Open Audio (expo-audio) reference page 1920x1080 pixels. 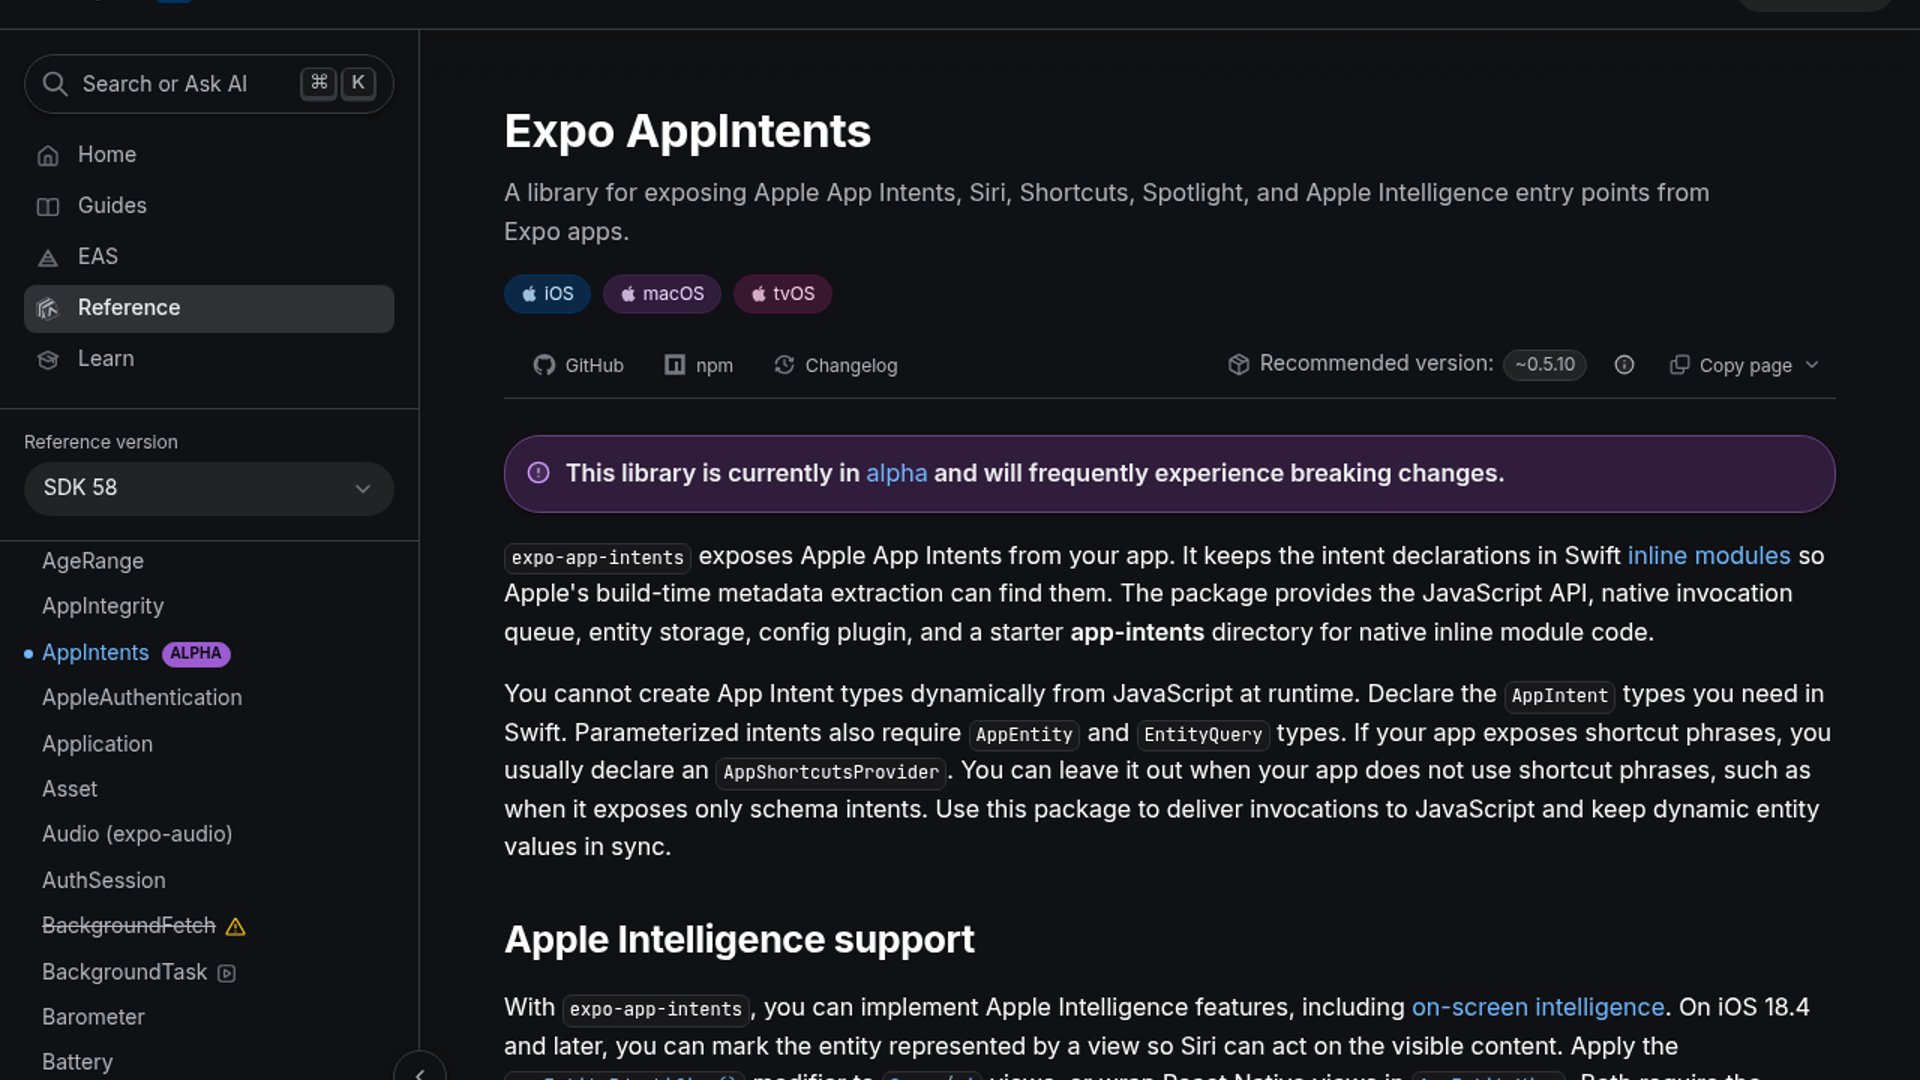coord(137,834)
